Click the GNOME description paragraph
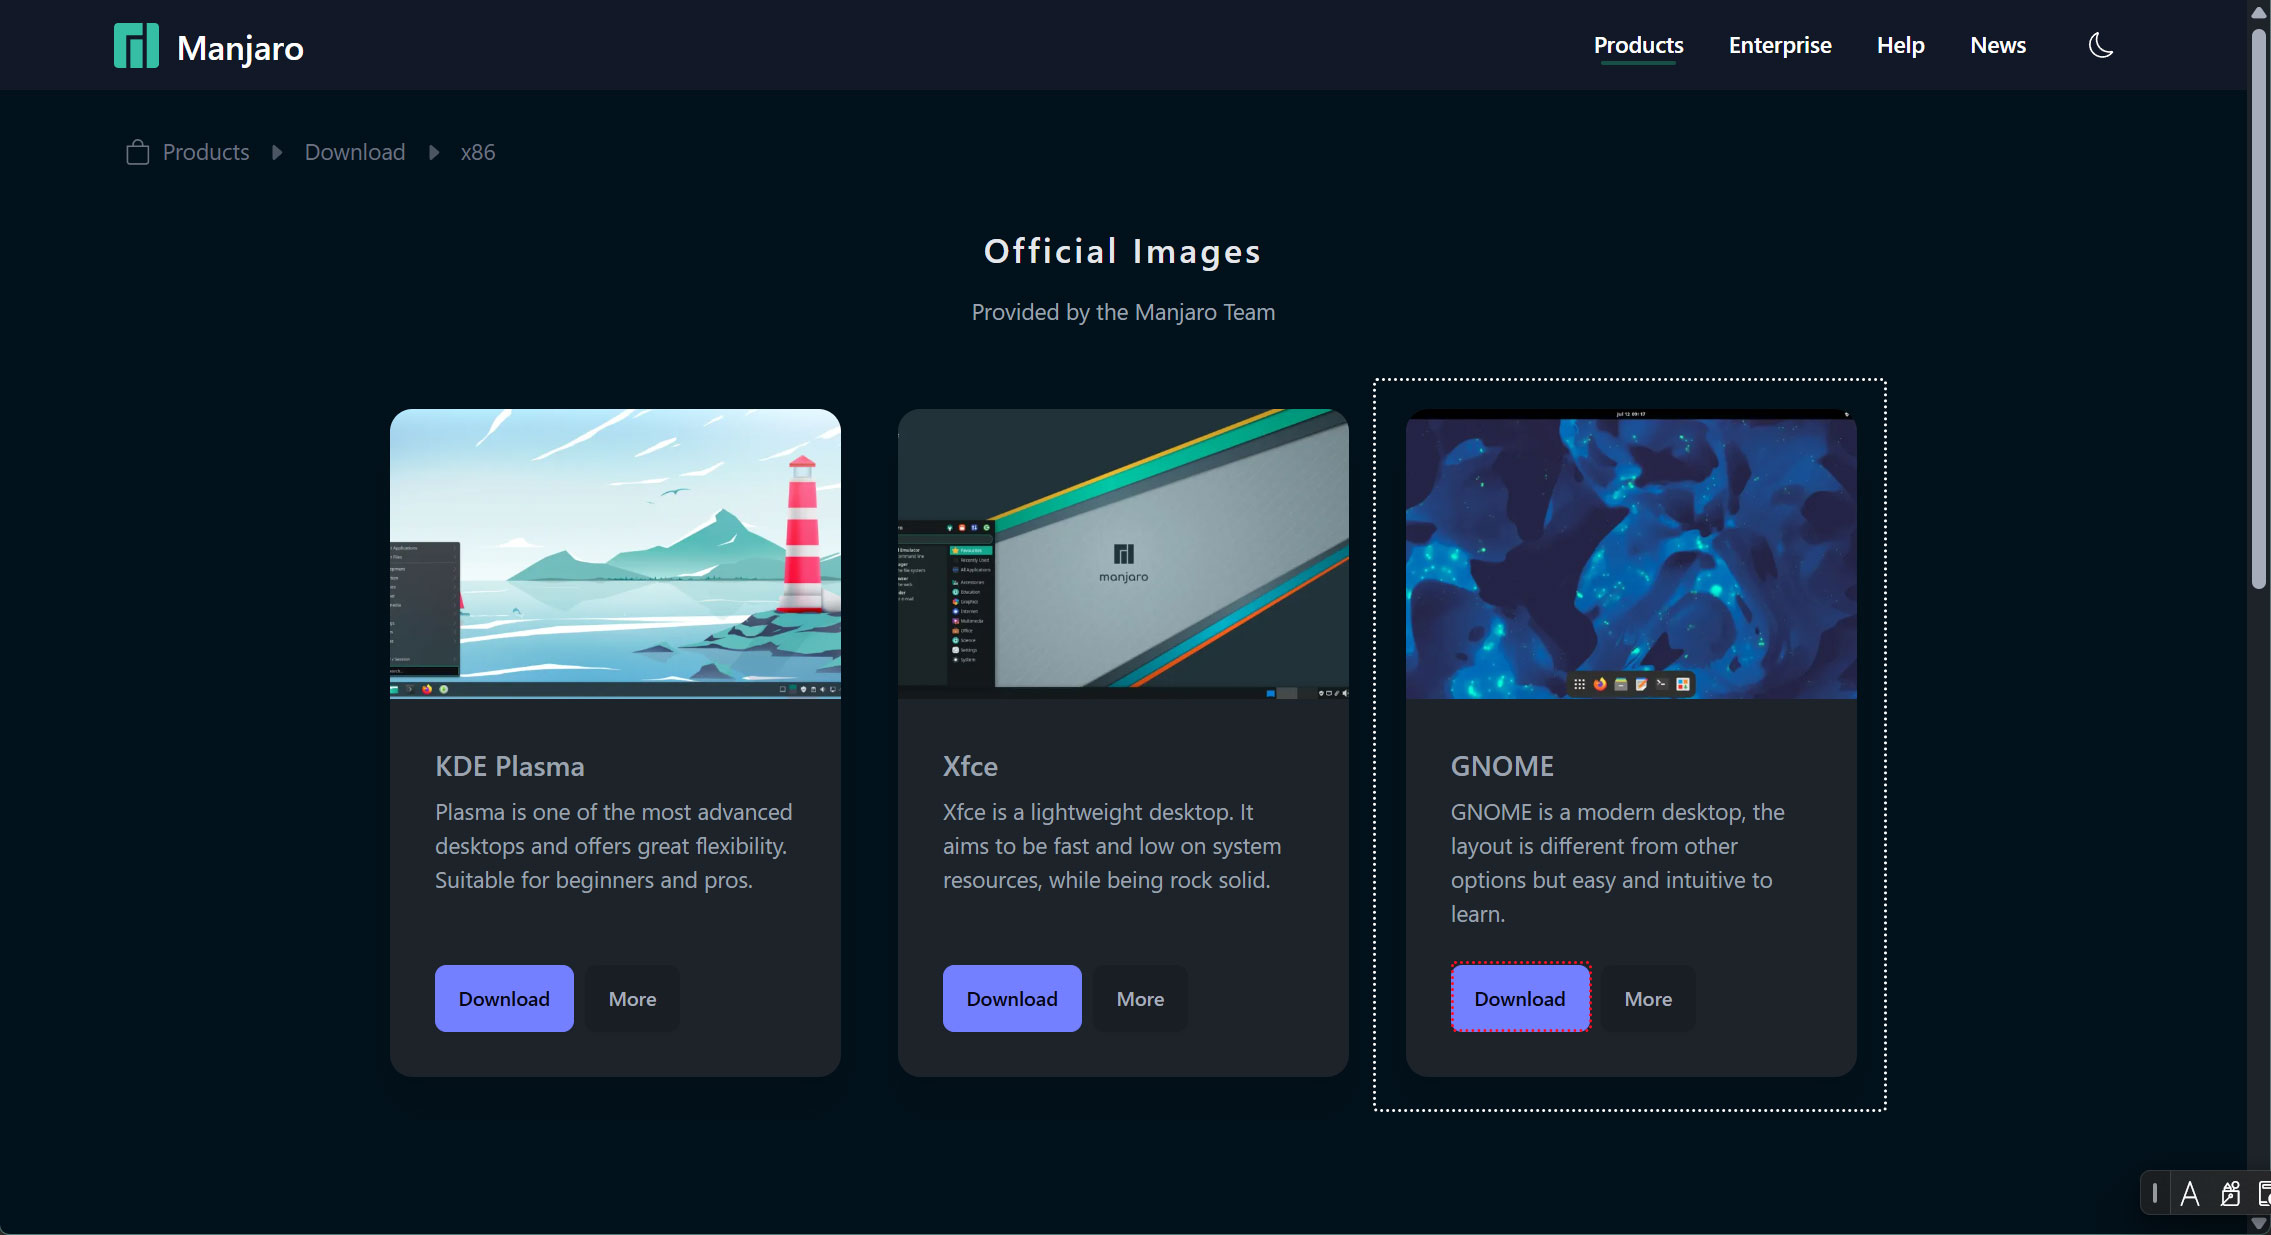Screen dimensions: 2271x1235 click(x=1618, y=863)
